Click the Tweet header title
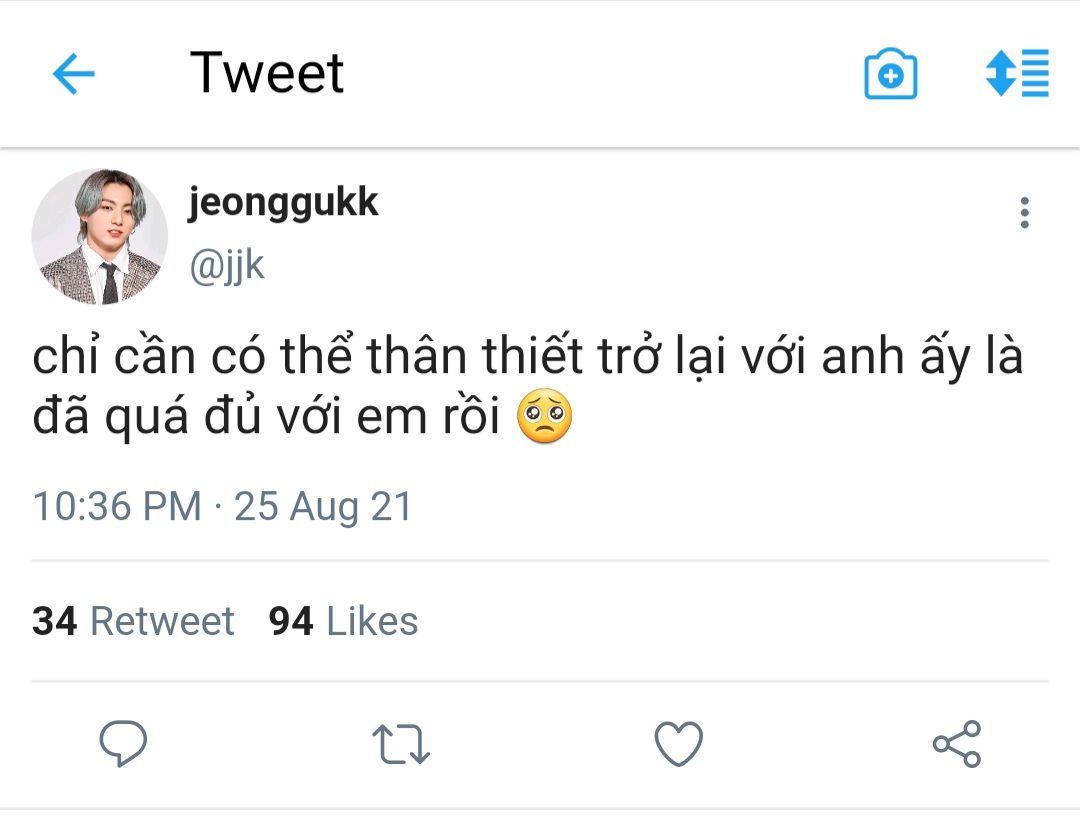Viewport: 1080px width, 822px height. click(x=267, y=73)
